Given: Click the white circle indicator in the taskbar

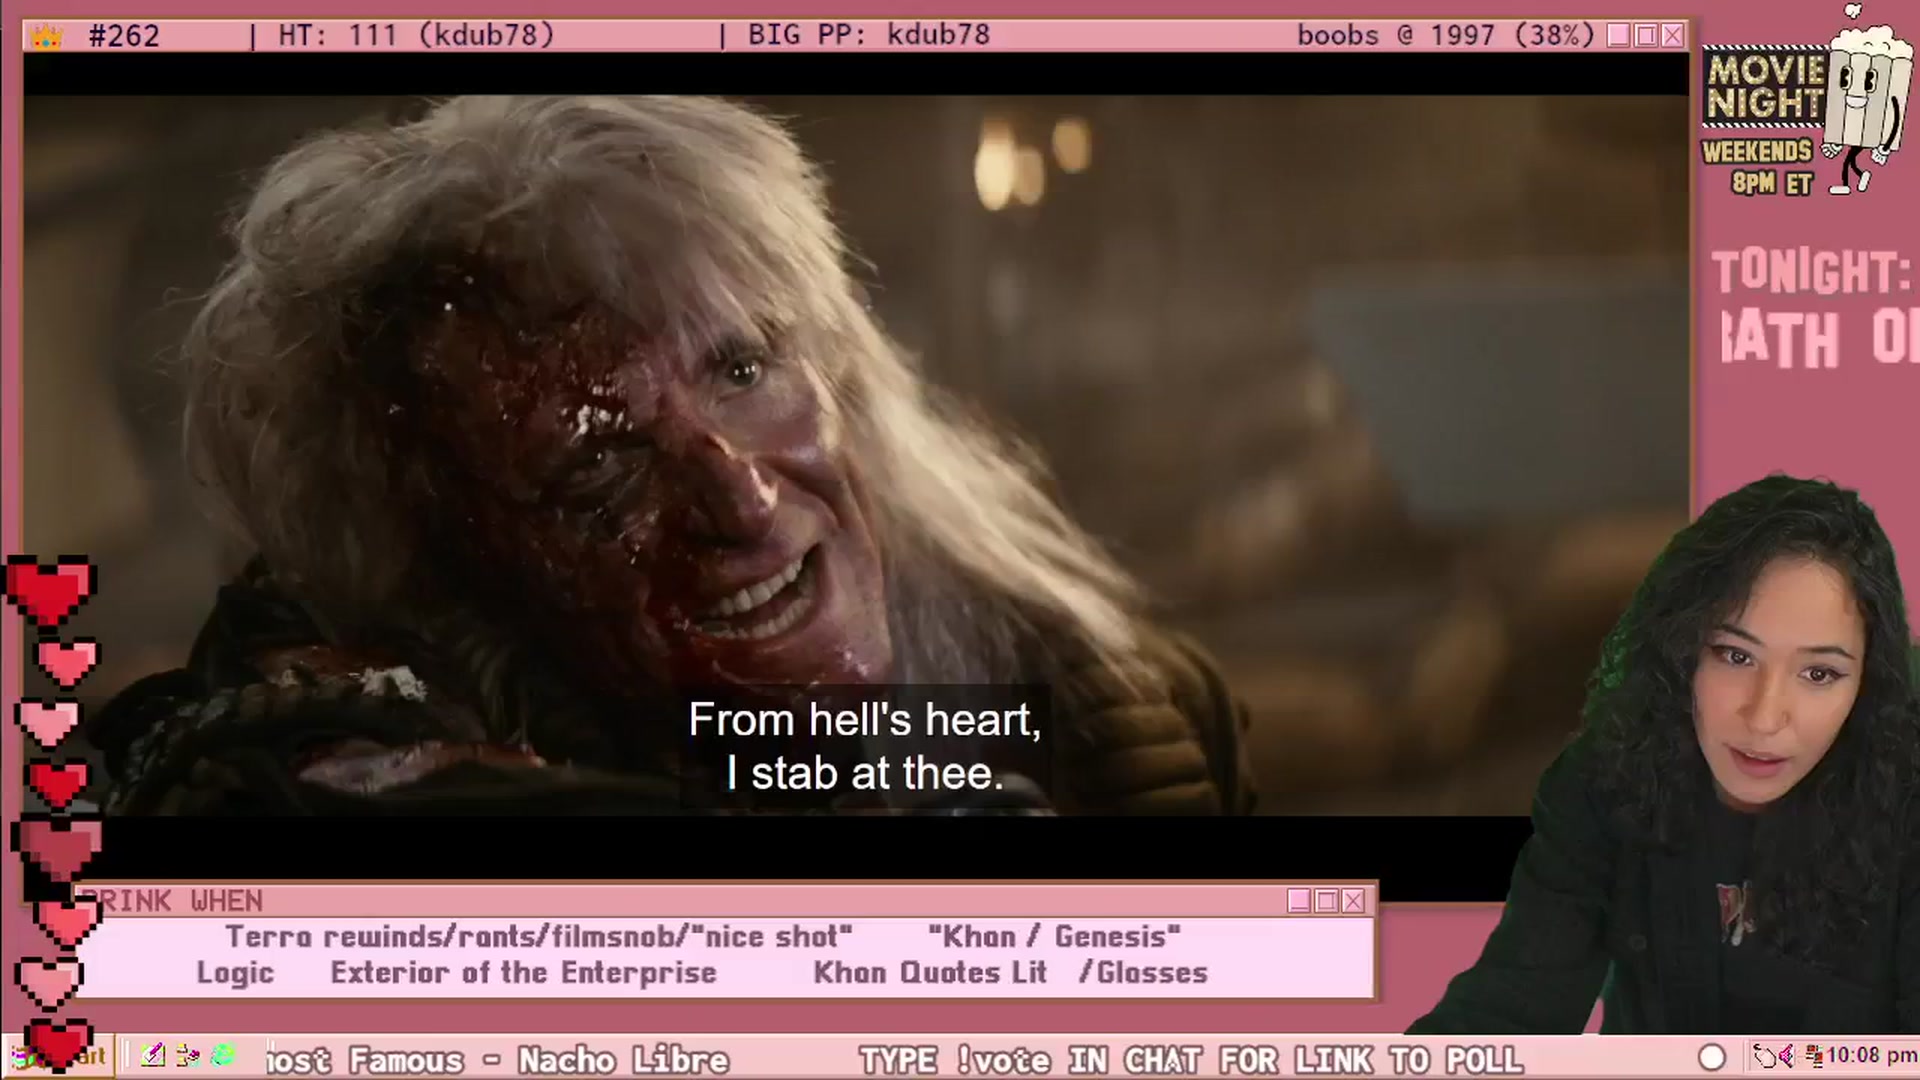Looking at the screenshot, I should 1712,1057.
